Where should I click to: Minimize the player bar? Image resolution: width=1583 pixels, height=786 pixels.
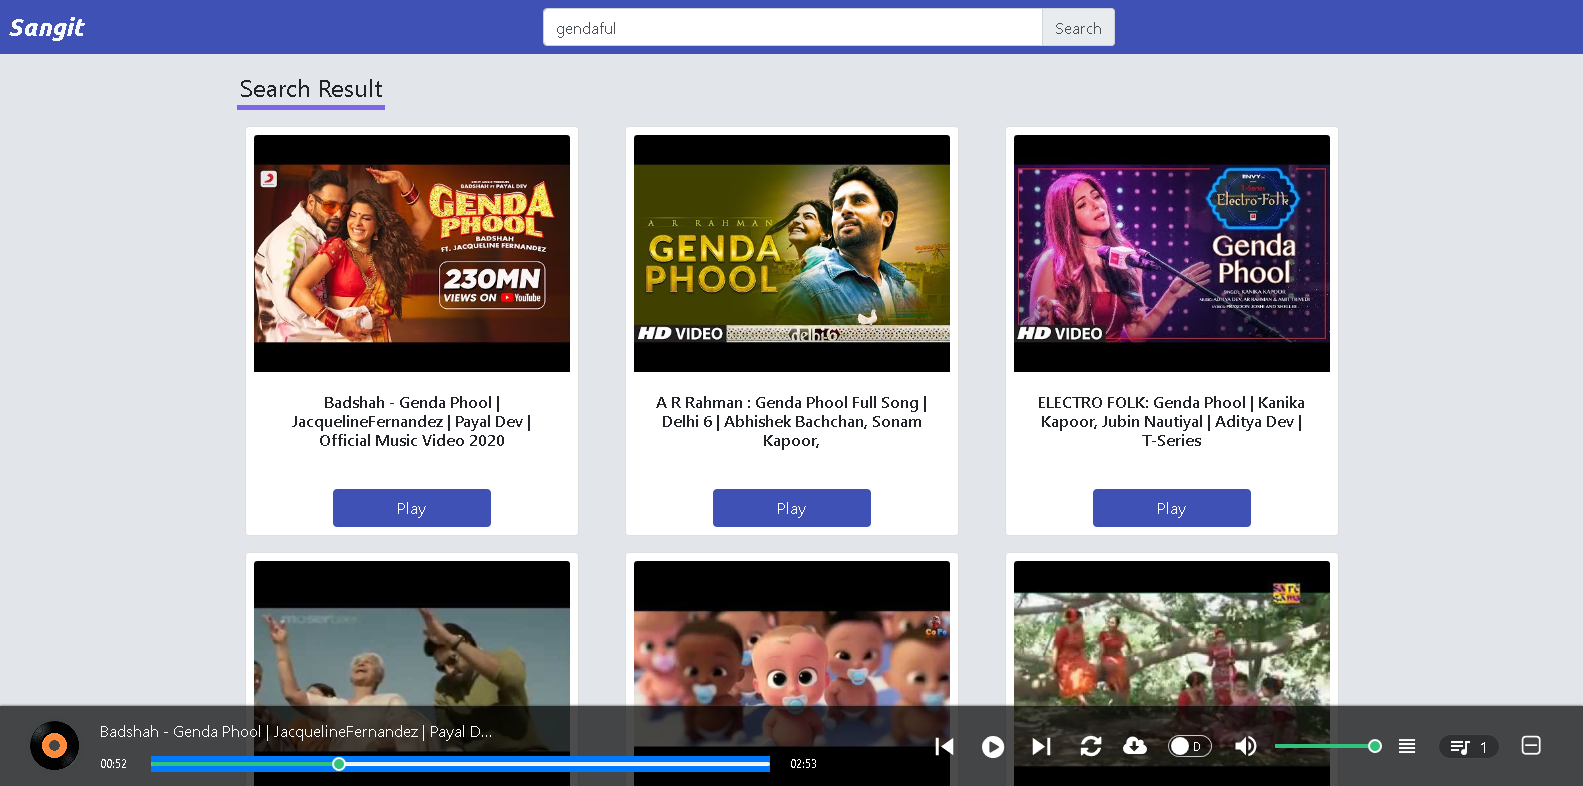(1531, 745)
